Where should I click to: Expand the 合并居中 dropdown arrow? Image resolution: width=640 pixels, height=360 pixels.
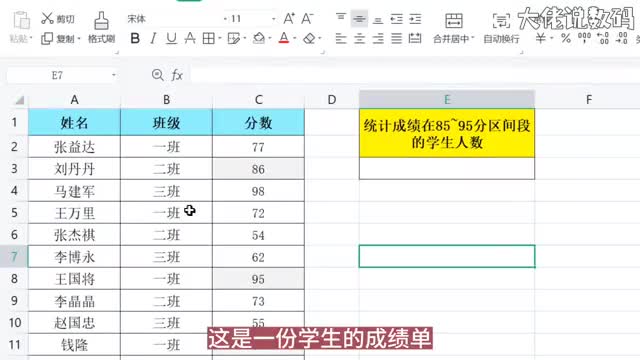(x=473, y=39)
